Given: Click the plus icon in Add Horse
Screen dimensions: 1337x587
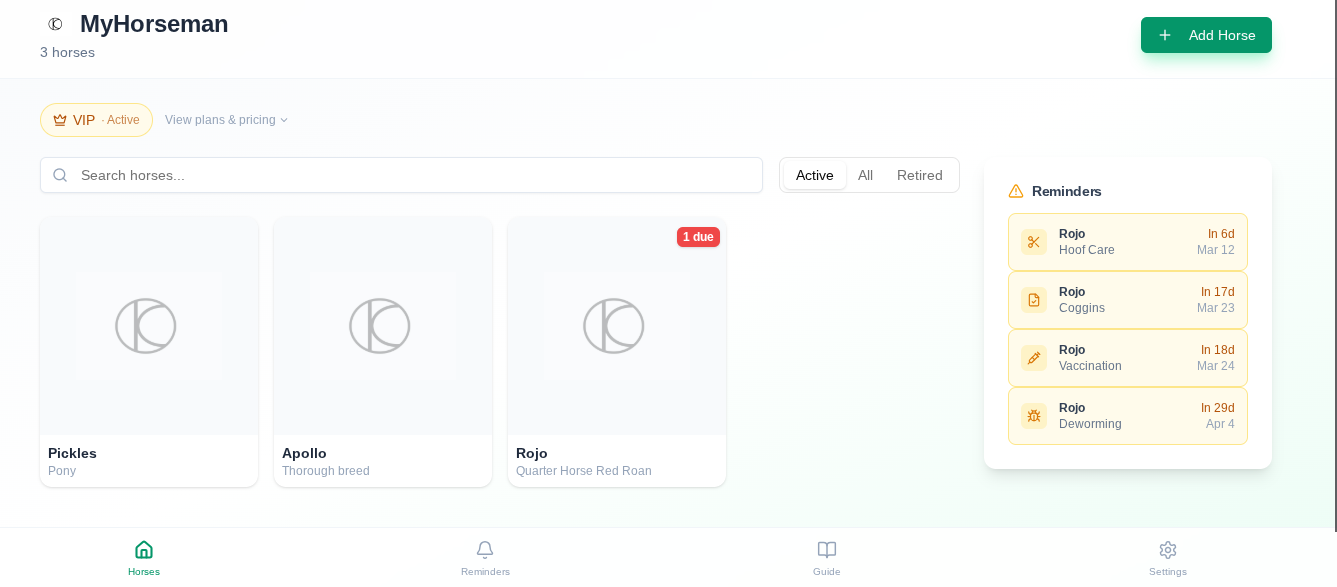Looking at the screenshot, I should 1165,35.
